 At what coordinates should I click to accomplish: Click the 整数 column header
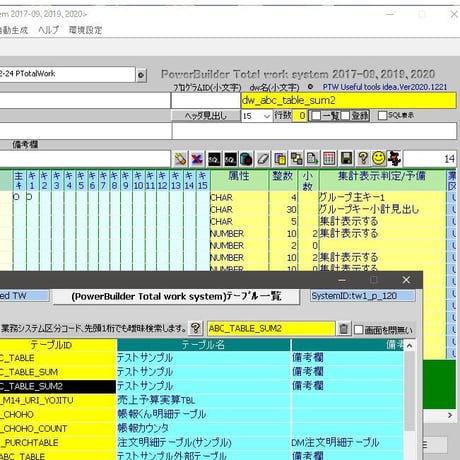click(x=282, y=180)
